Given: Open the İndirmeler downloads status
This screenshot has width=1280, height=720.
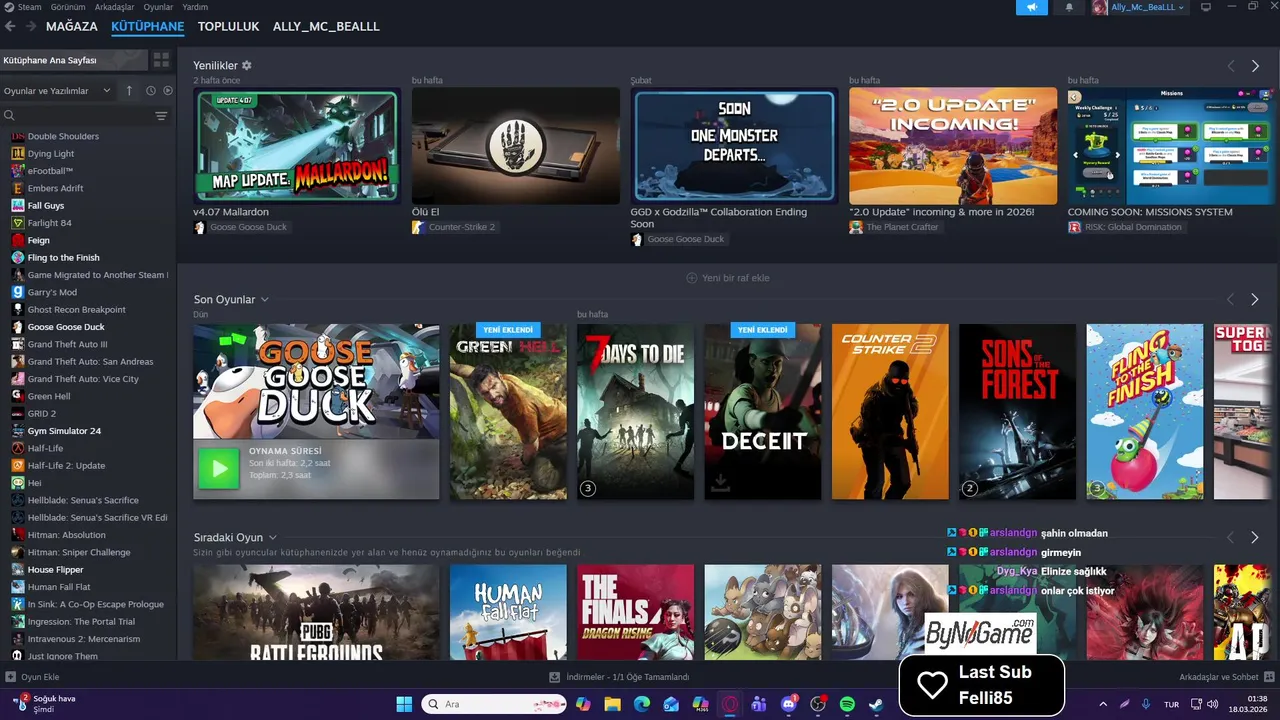Looking at the screenshot, I should [620, 677].
